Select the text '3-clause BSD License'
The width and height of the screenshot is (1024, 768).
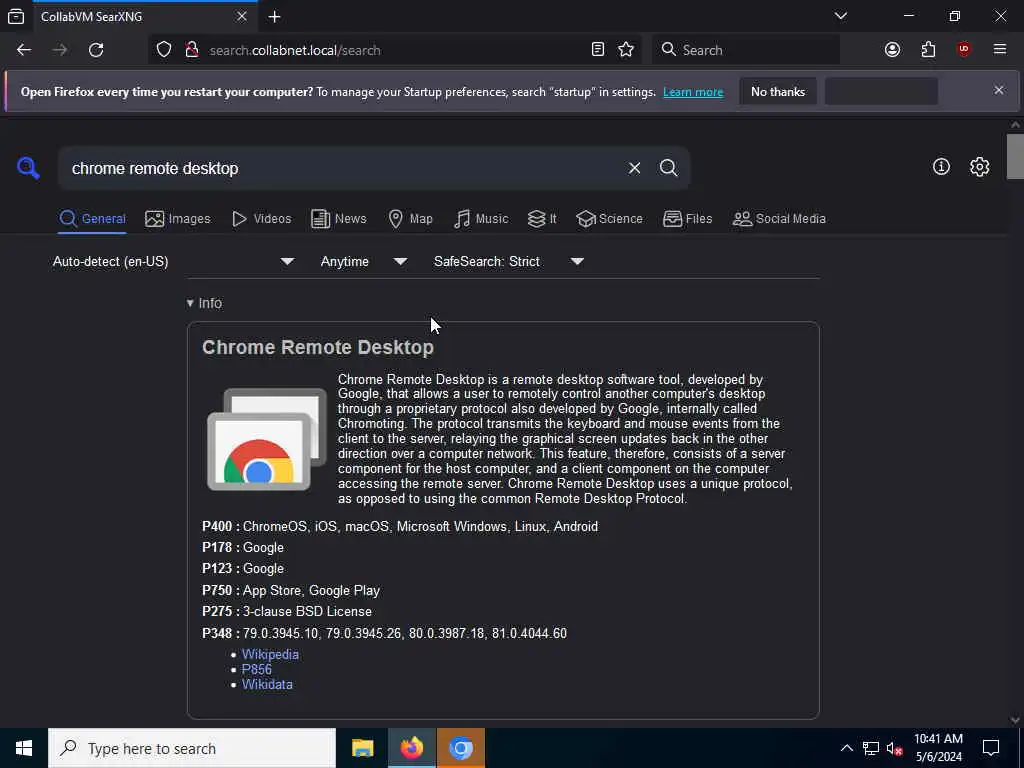click(308, 612)
